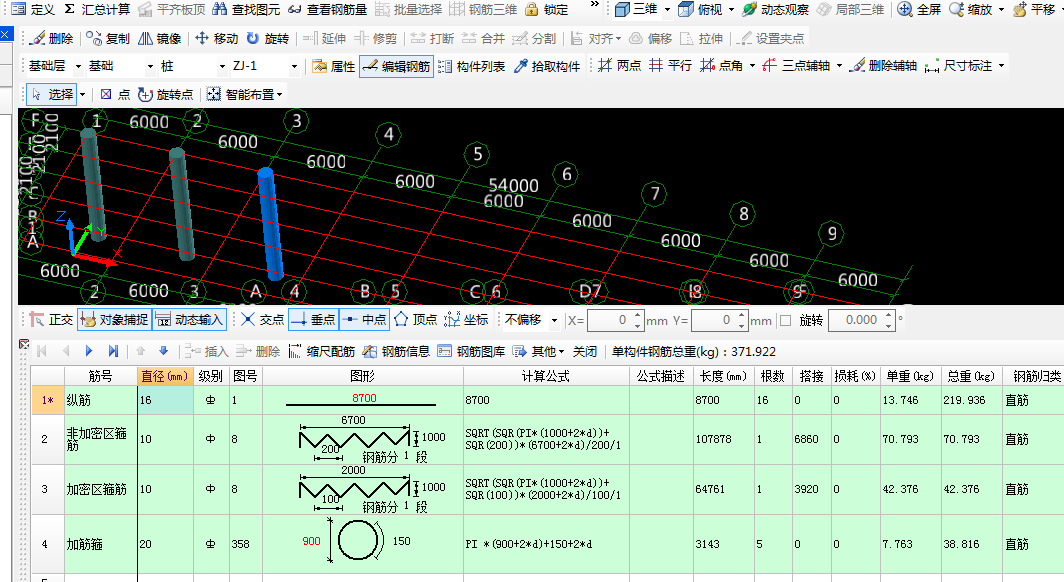Click the 纵筋 diameter cell 16

[166, 400]
